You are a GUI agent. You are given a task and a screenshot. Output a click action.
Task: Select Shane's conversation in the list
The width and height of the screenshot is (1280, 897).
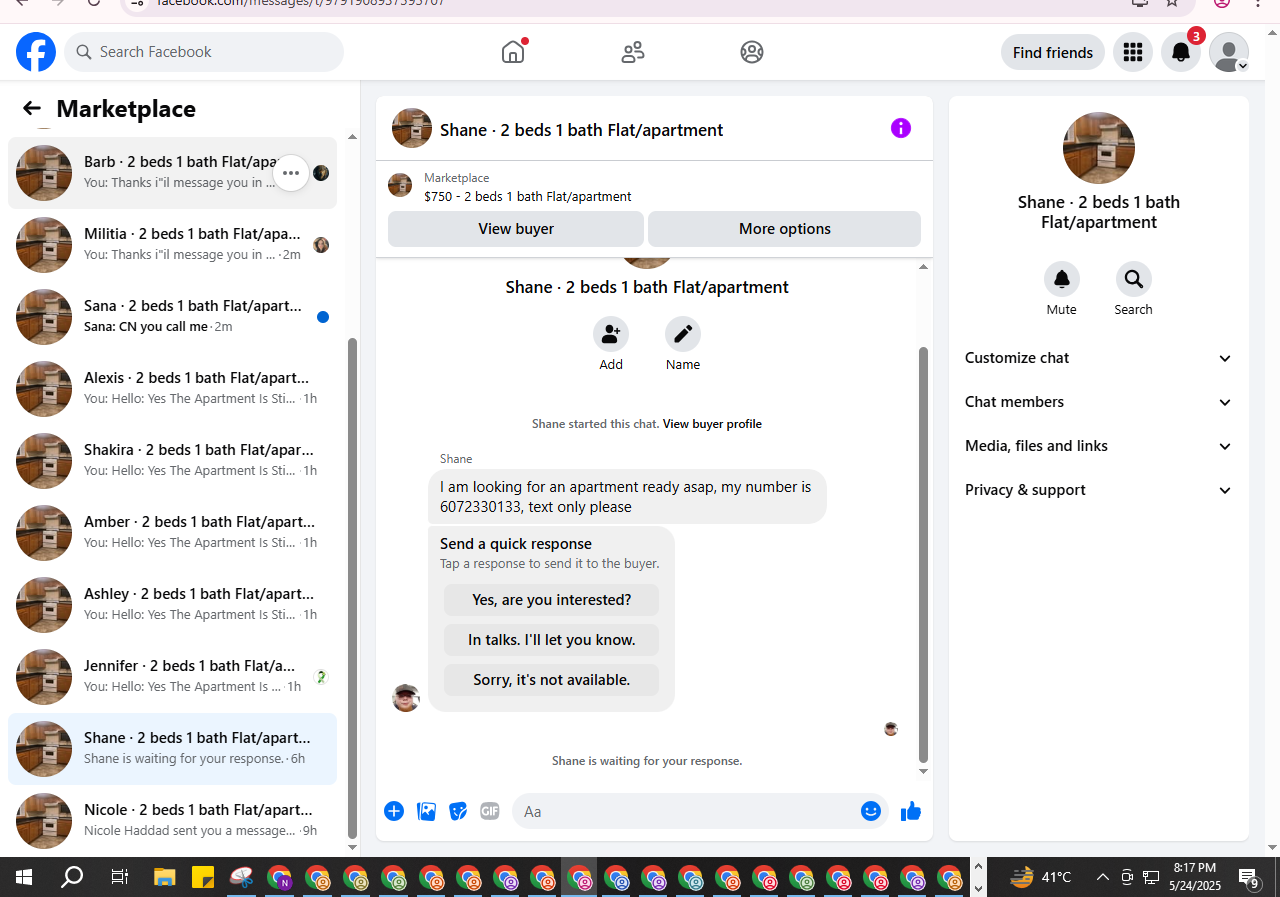point(172,749)
